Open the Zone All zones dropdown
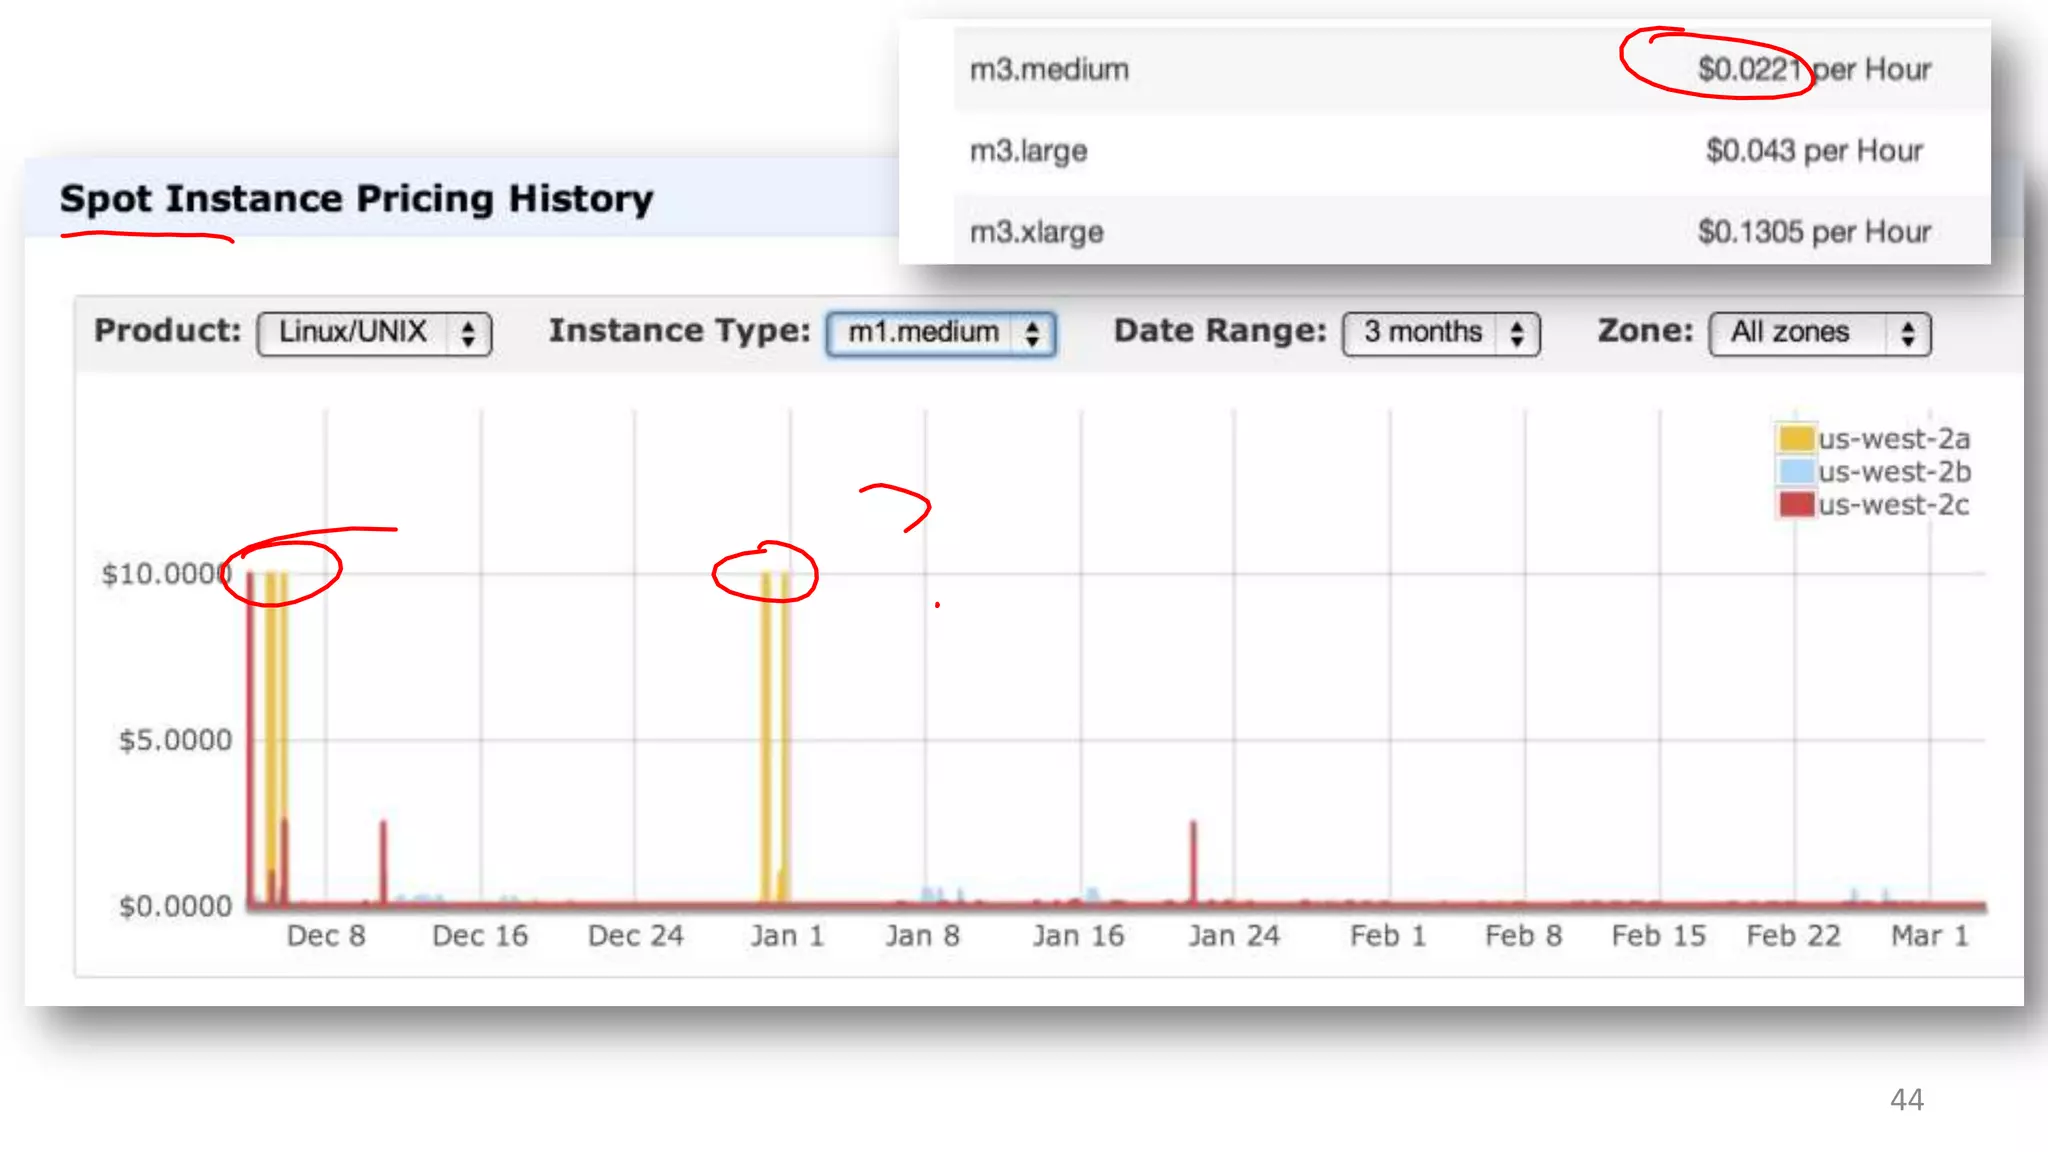This screenshot has height=1152, width=2048. point(1790,333)
